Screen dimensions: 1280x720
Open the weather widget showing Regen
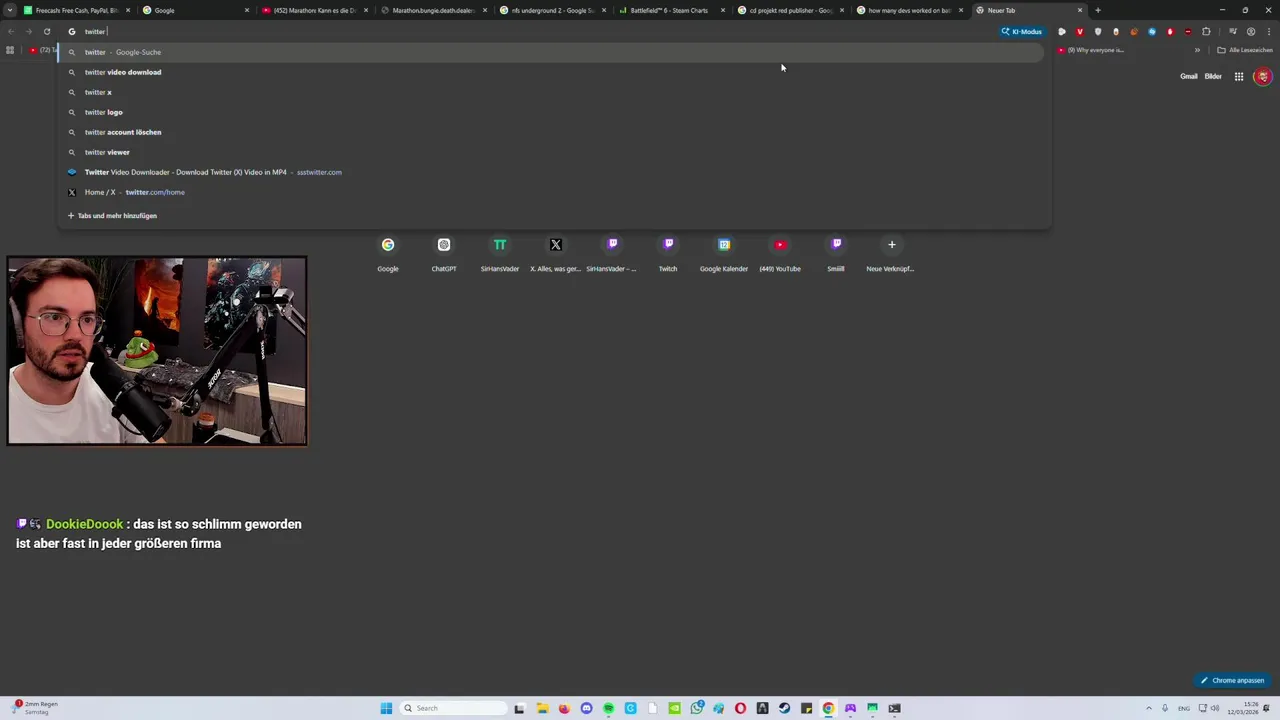[35, 708]
